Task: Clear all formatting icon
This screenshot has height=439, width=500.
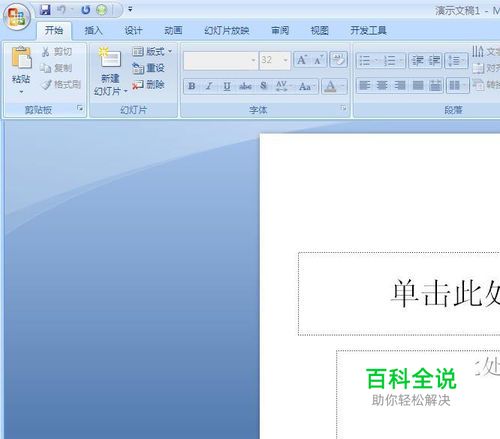Action: pos(339,60)
